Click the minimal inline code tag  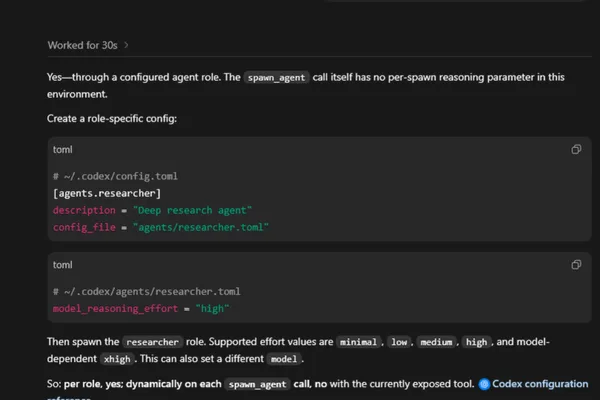(x=358, y=342)
